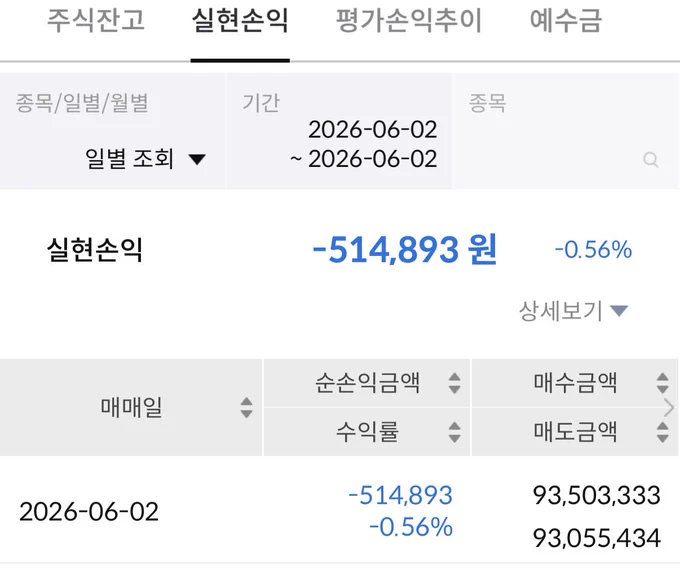Sort by 매매일 column arrows

[246, 408]
